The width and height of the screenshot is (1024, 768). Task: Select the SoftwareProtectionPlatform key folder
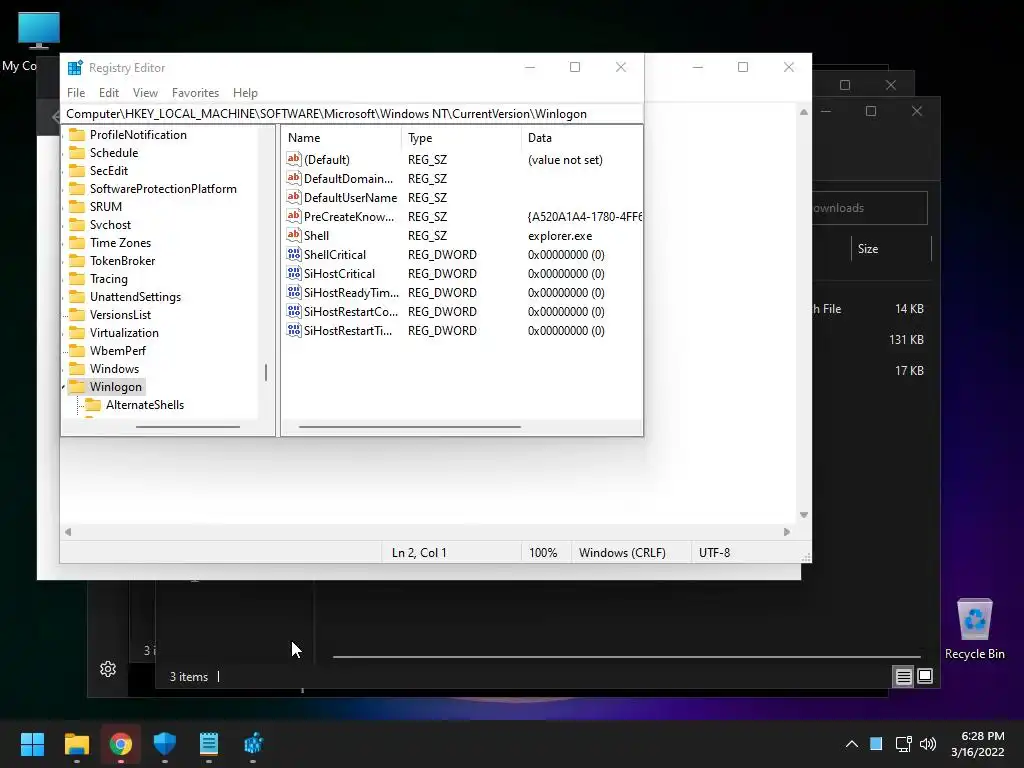[x=163, y=189]
